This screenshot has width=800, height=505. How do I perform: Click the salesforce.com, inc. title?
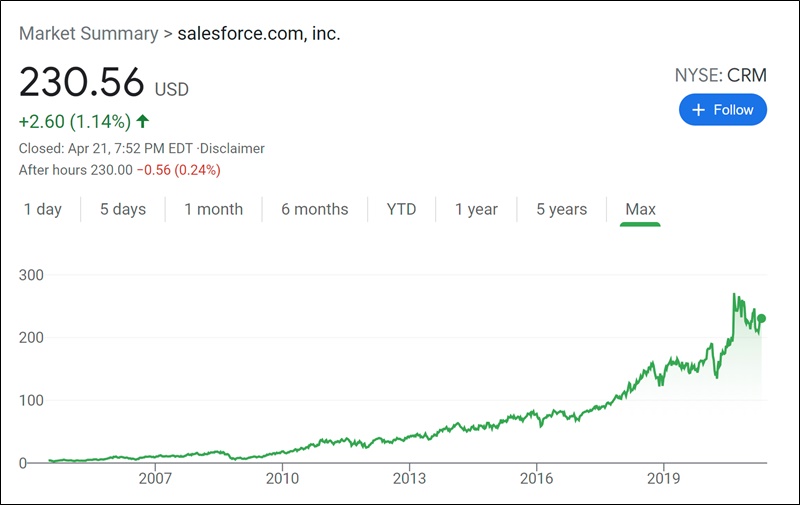[x=259, y=33]
